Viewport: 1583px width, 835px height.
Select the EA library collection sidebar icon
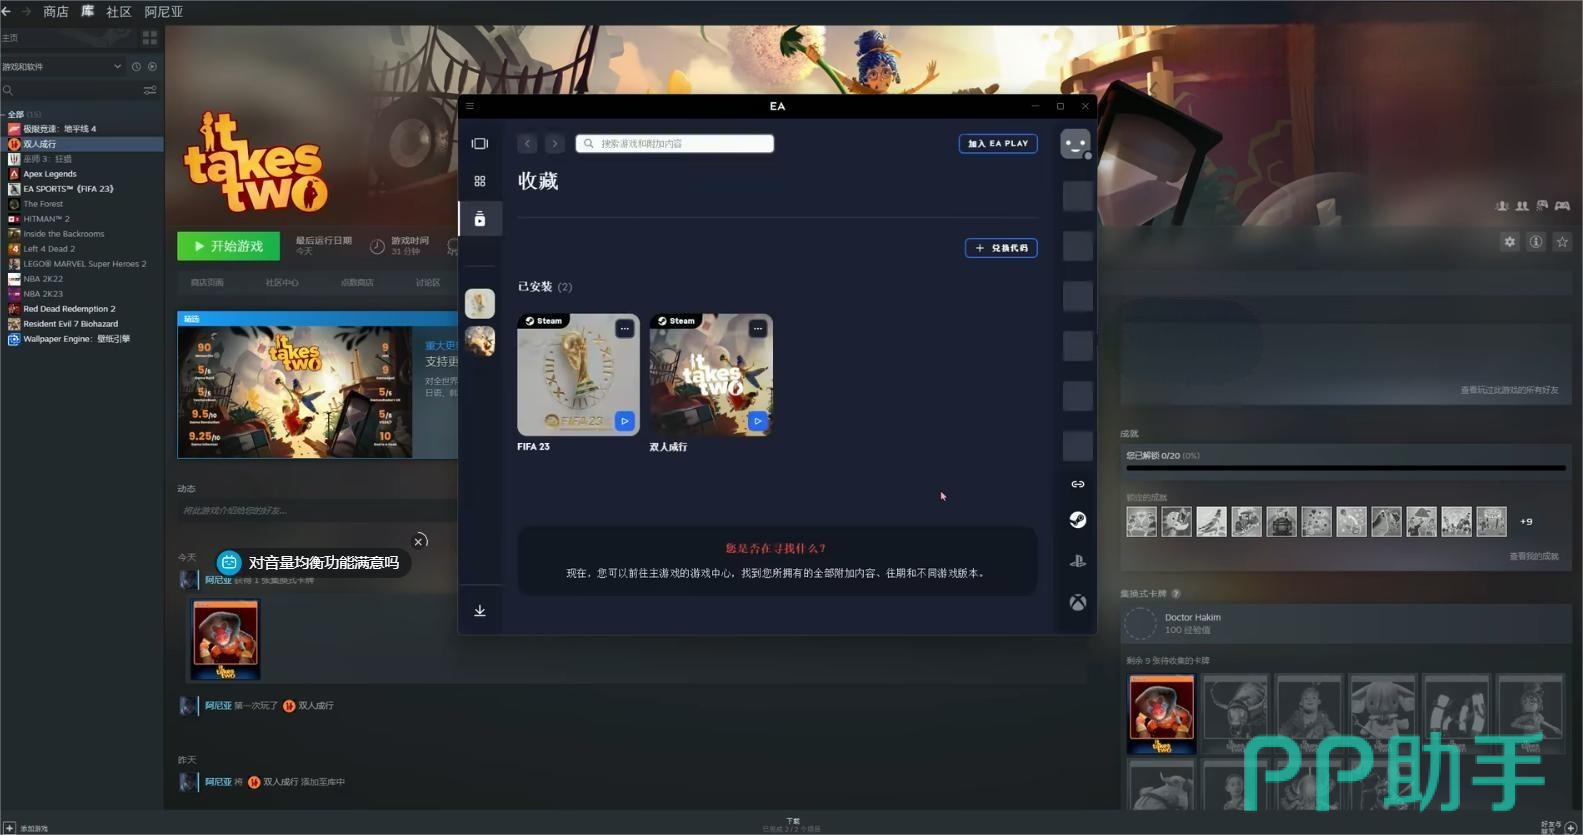[x=480, y=219]
